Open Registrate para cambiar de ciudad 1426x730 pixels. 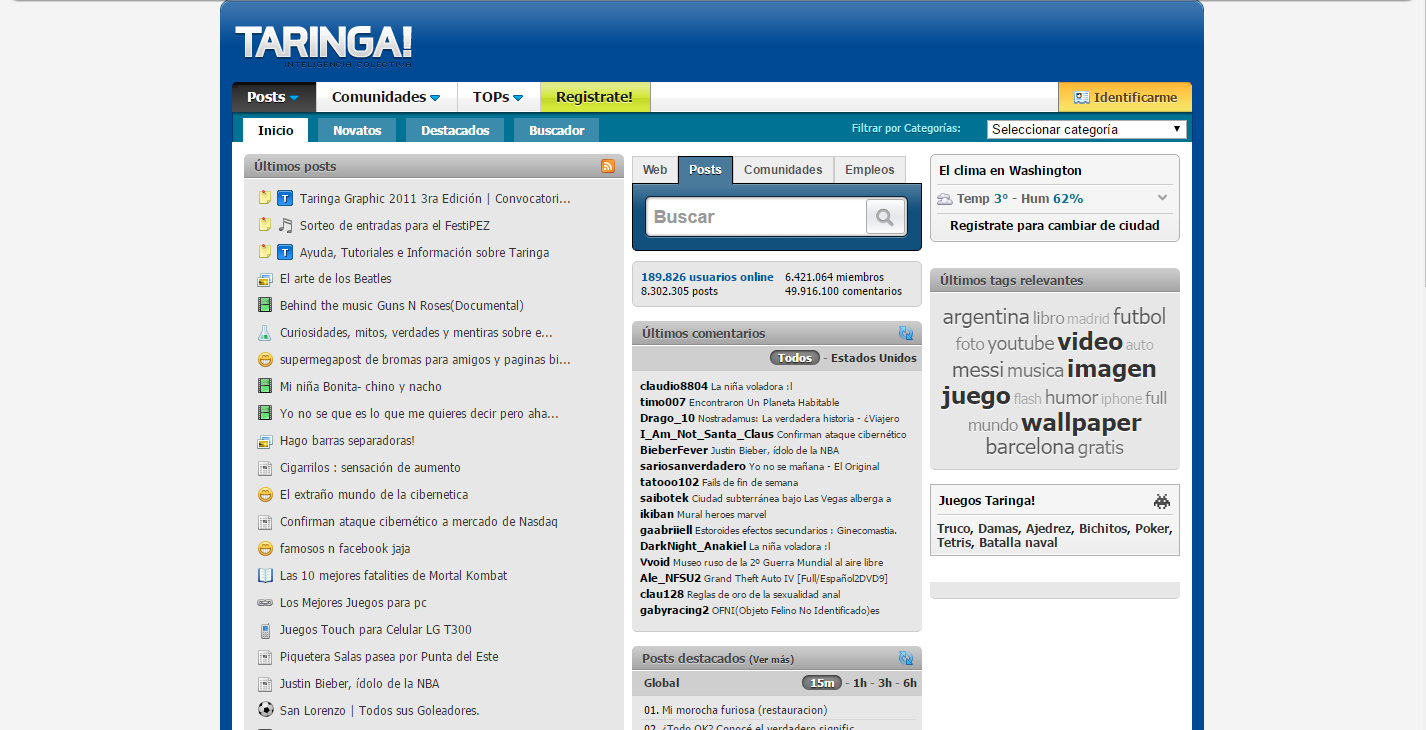[1055, 225]
